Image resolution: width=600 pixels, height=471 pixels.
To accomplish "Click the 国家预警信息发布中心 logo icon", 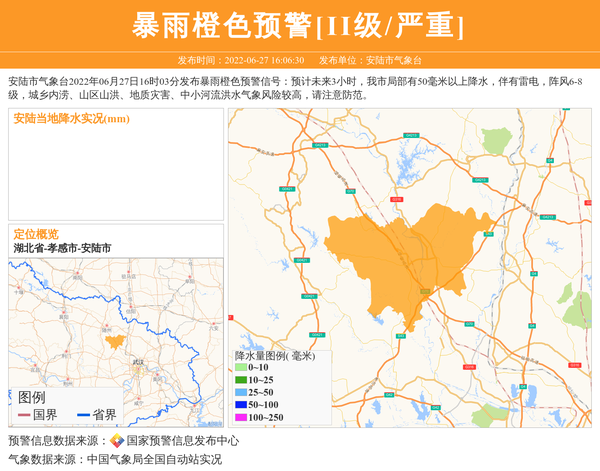I will click(117, 440).
